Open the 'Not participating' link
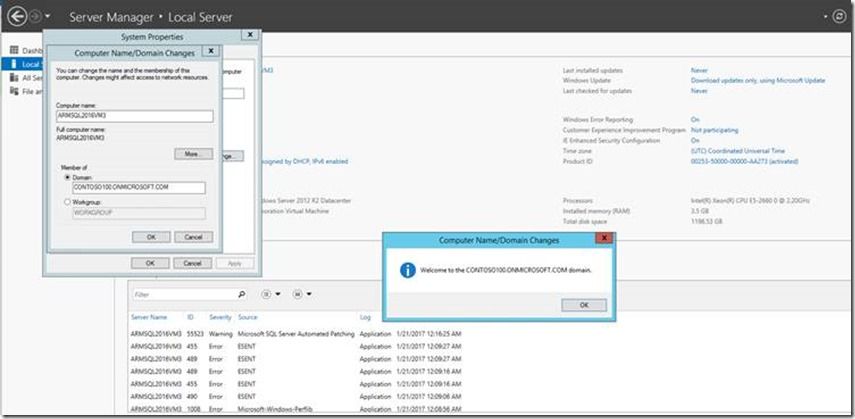The width and height of the screenshot is (855, 419). point(714,130)
